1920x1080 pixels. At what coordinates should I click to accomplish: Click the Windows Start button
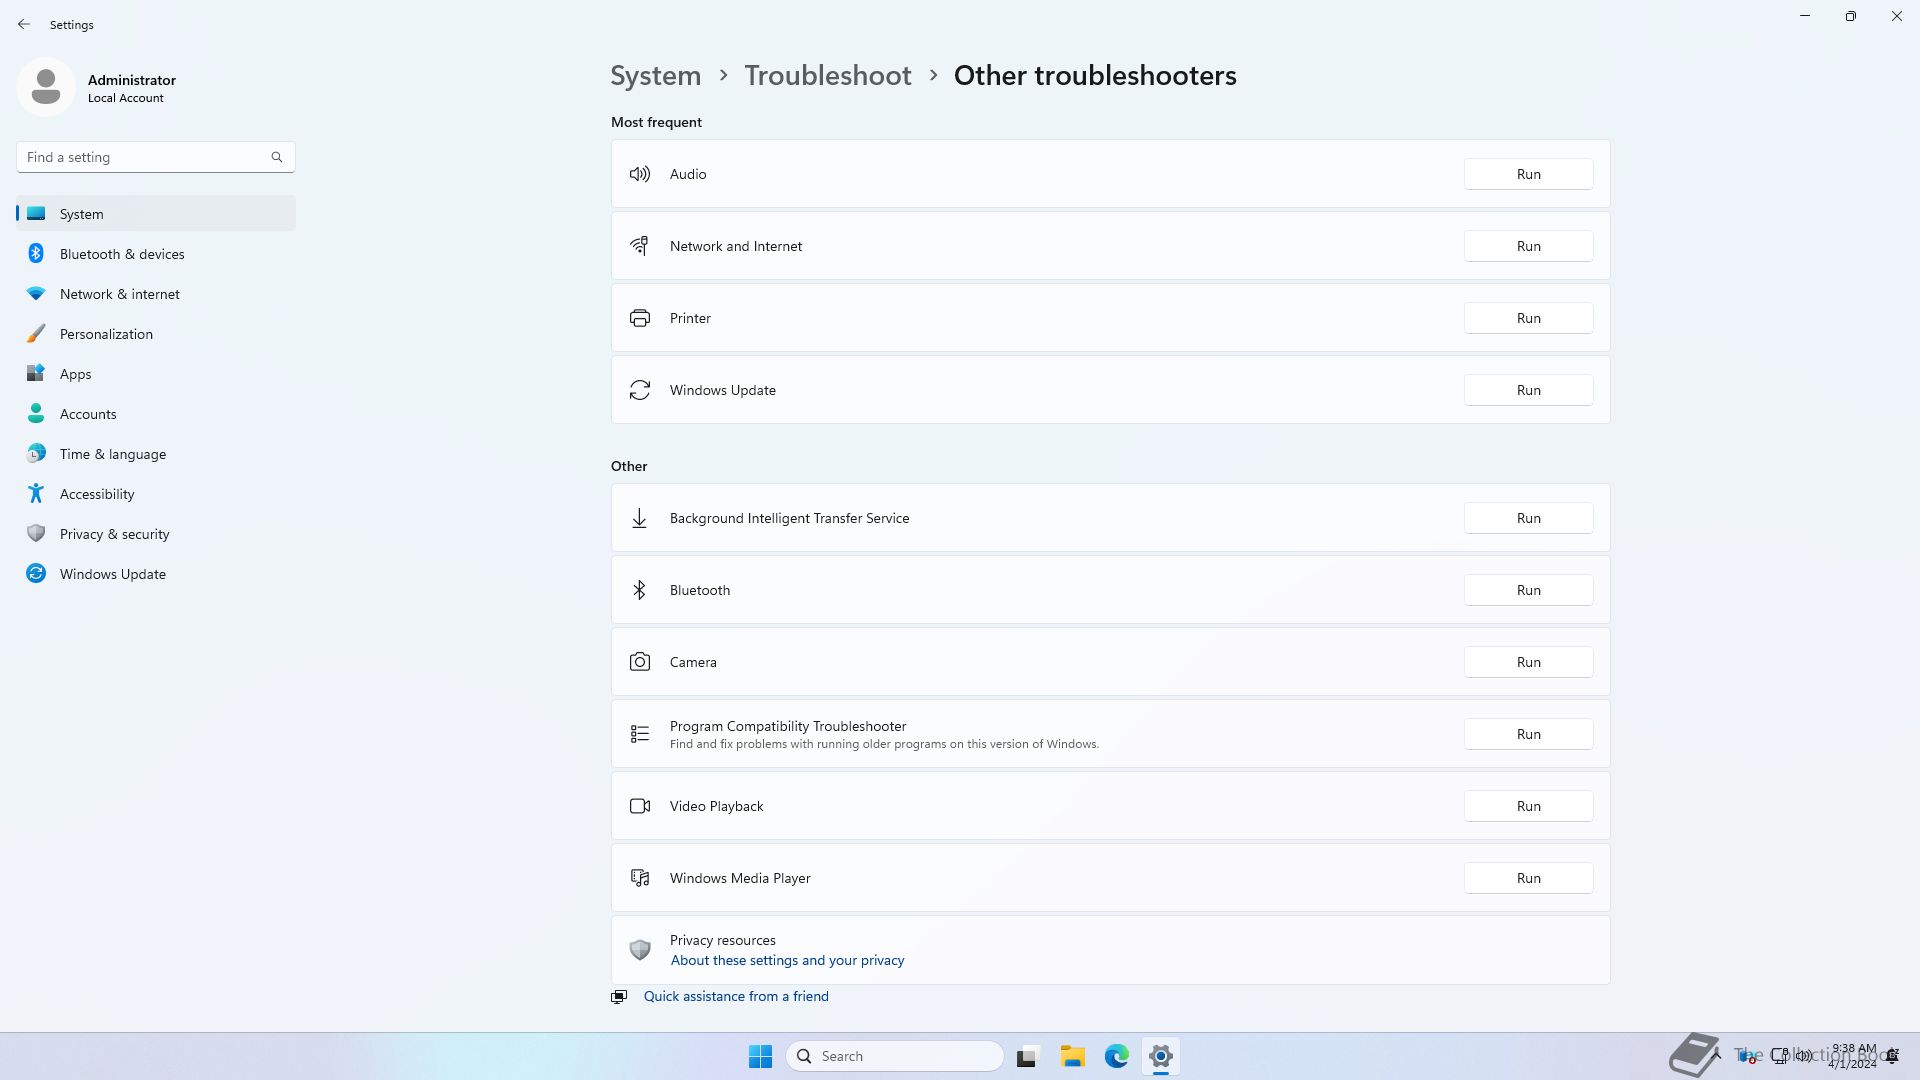click(760, 1056)
